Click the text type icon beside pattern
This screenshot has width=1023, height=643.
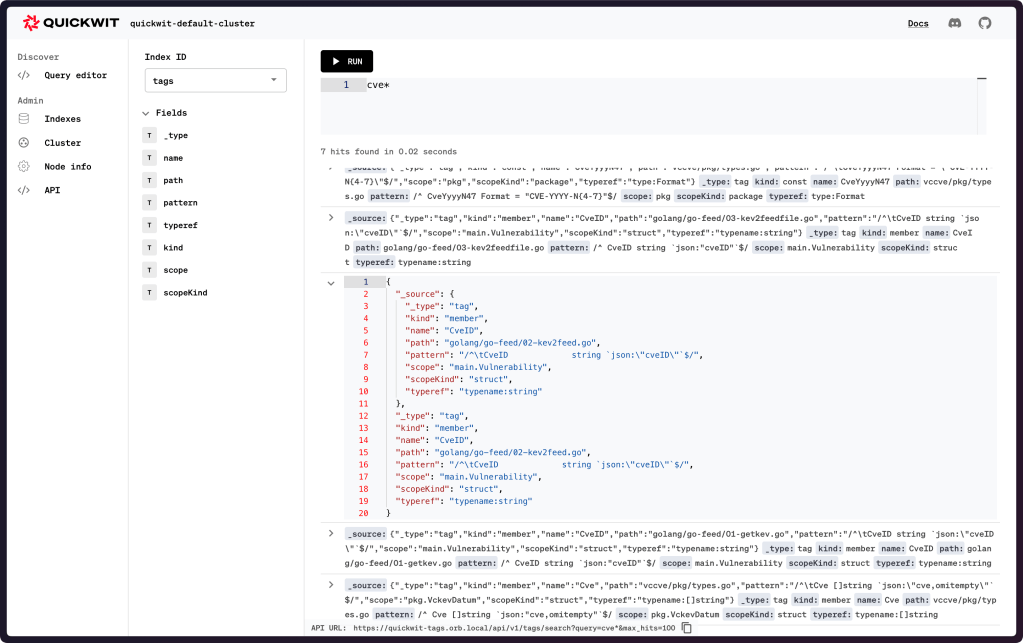(x=150, y=203)
